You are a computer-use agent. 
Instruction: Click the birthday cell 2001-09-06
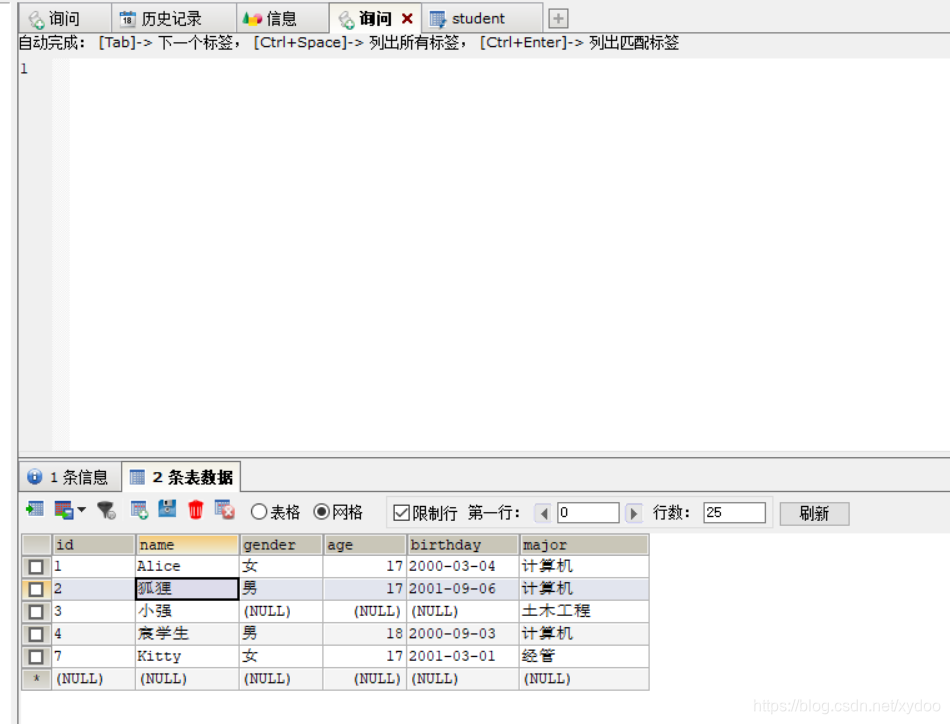tap(463, 589)
